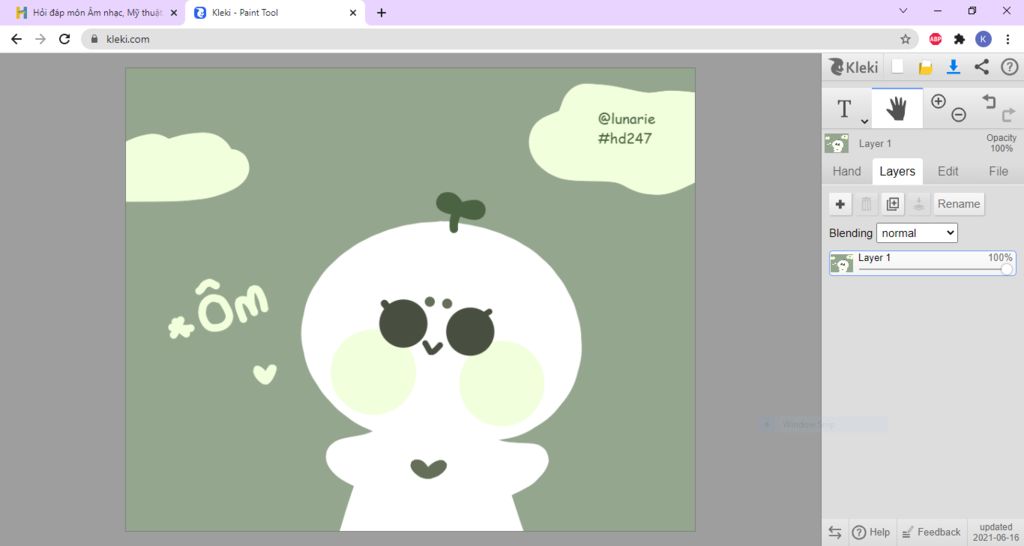Zoom out with the minus magnifier icon
Viewport: 1024px width, 546px height.
coord(958,115)
